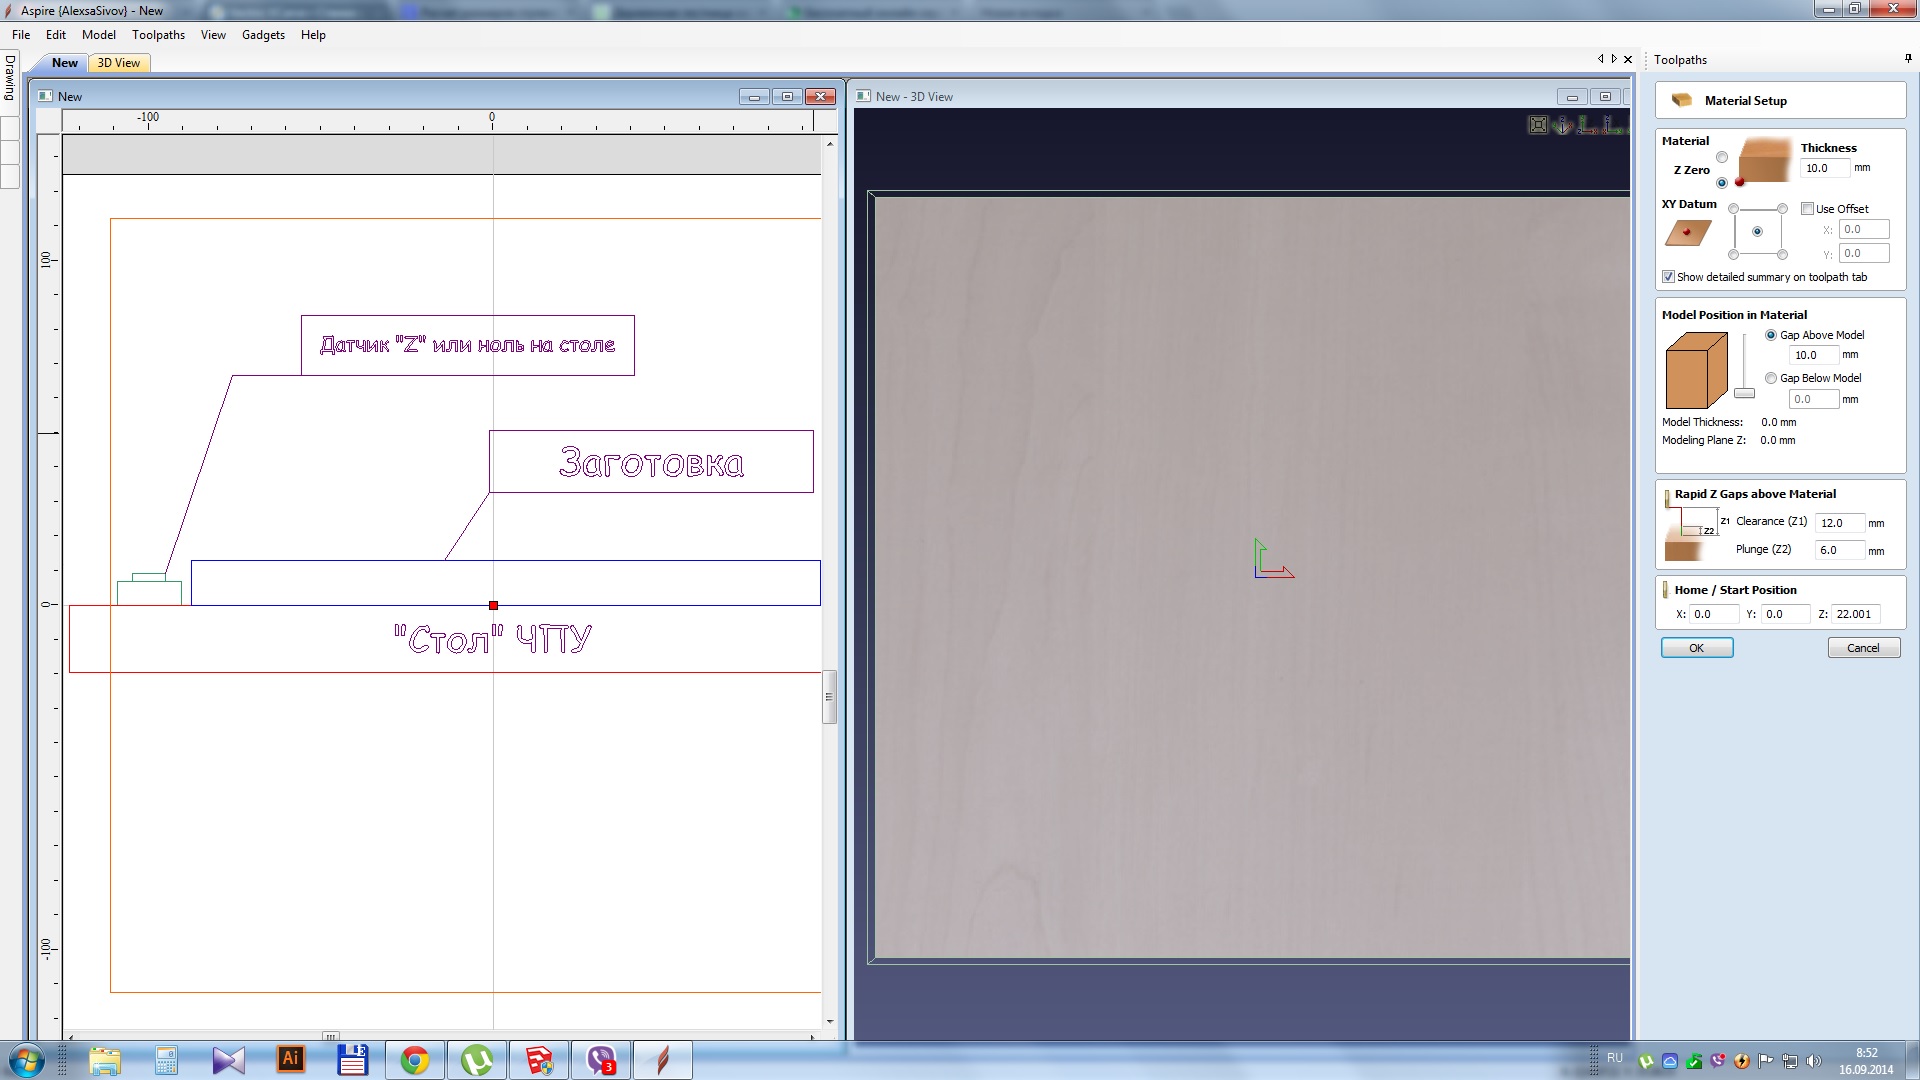1920x1080 pixels.
Task: Open Adobe Illustrator from the taskbar
Action: (x=290, y=1060)
